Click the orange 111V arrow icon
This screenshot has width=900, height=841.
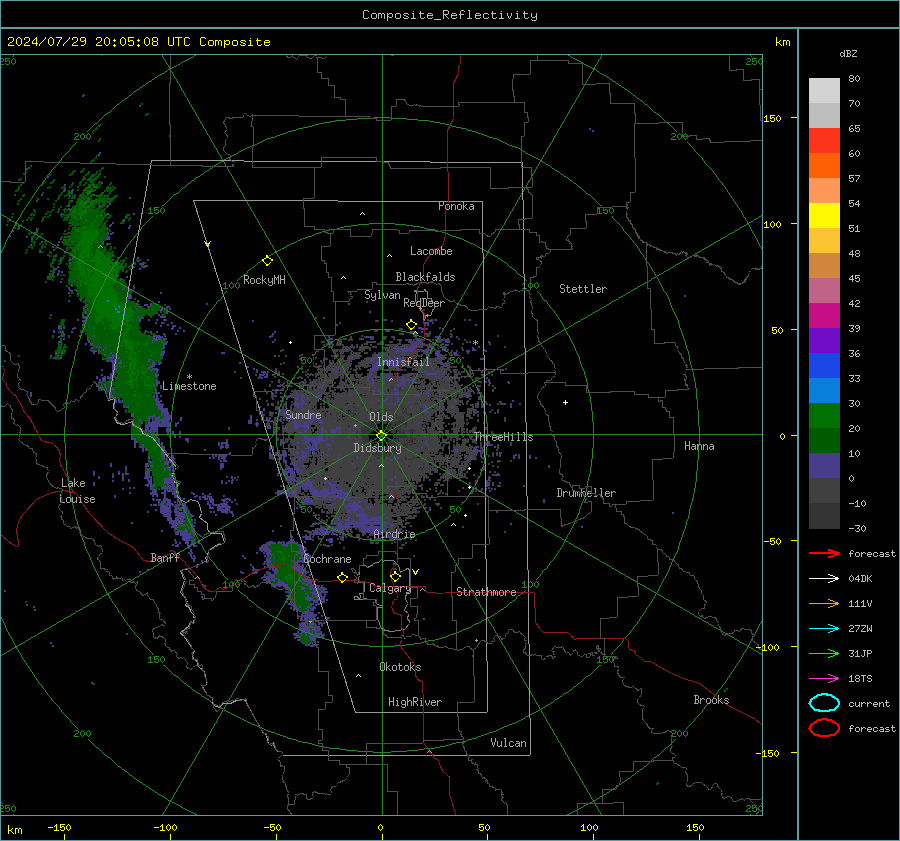point(824,603)
